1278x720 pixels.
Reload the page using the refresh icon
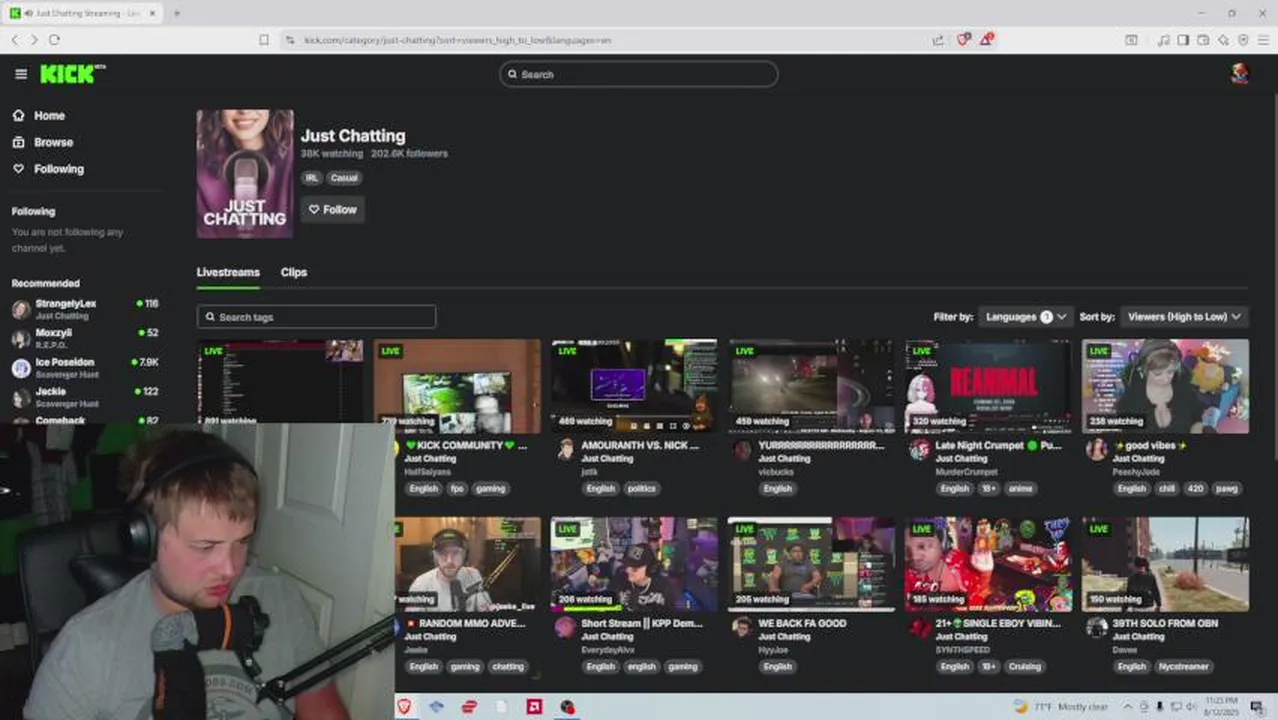(x=54, y=40)
